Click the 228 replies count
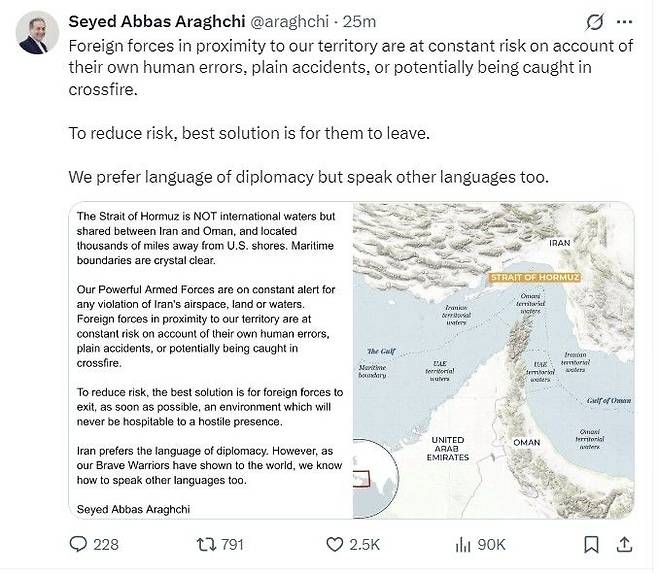658x573 pixels. click(106, 544)
